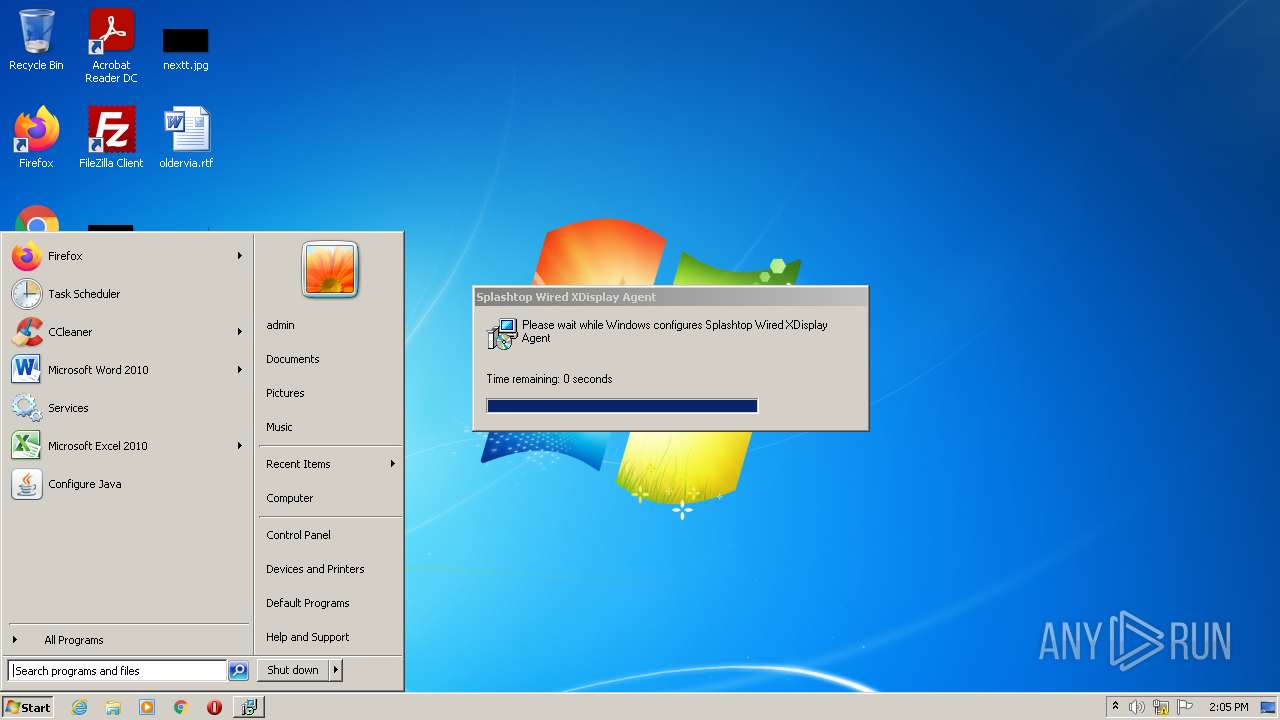Open Firefox desktop shortcut

pos(36,137)
